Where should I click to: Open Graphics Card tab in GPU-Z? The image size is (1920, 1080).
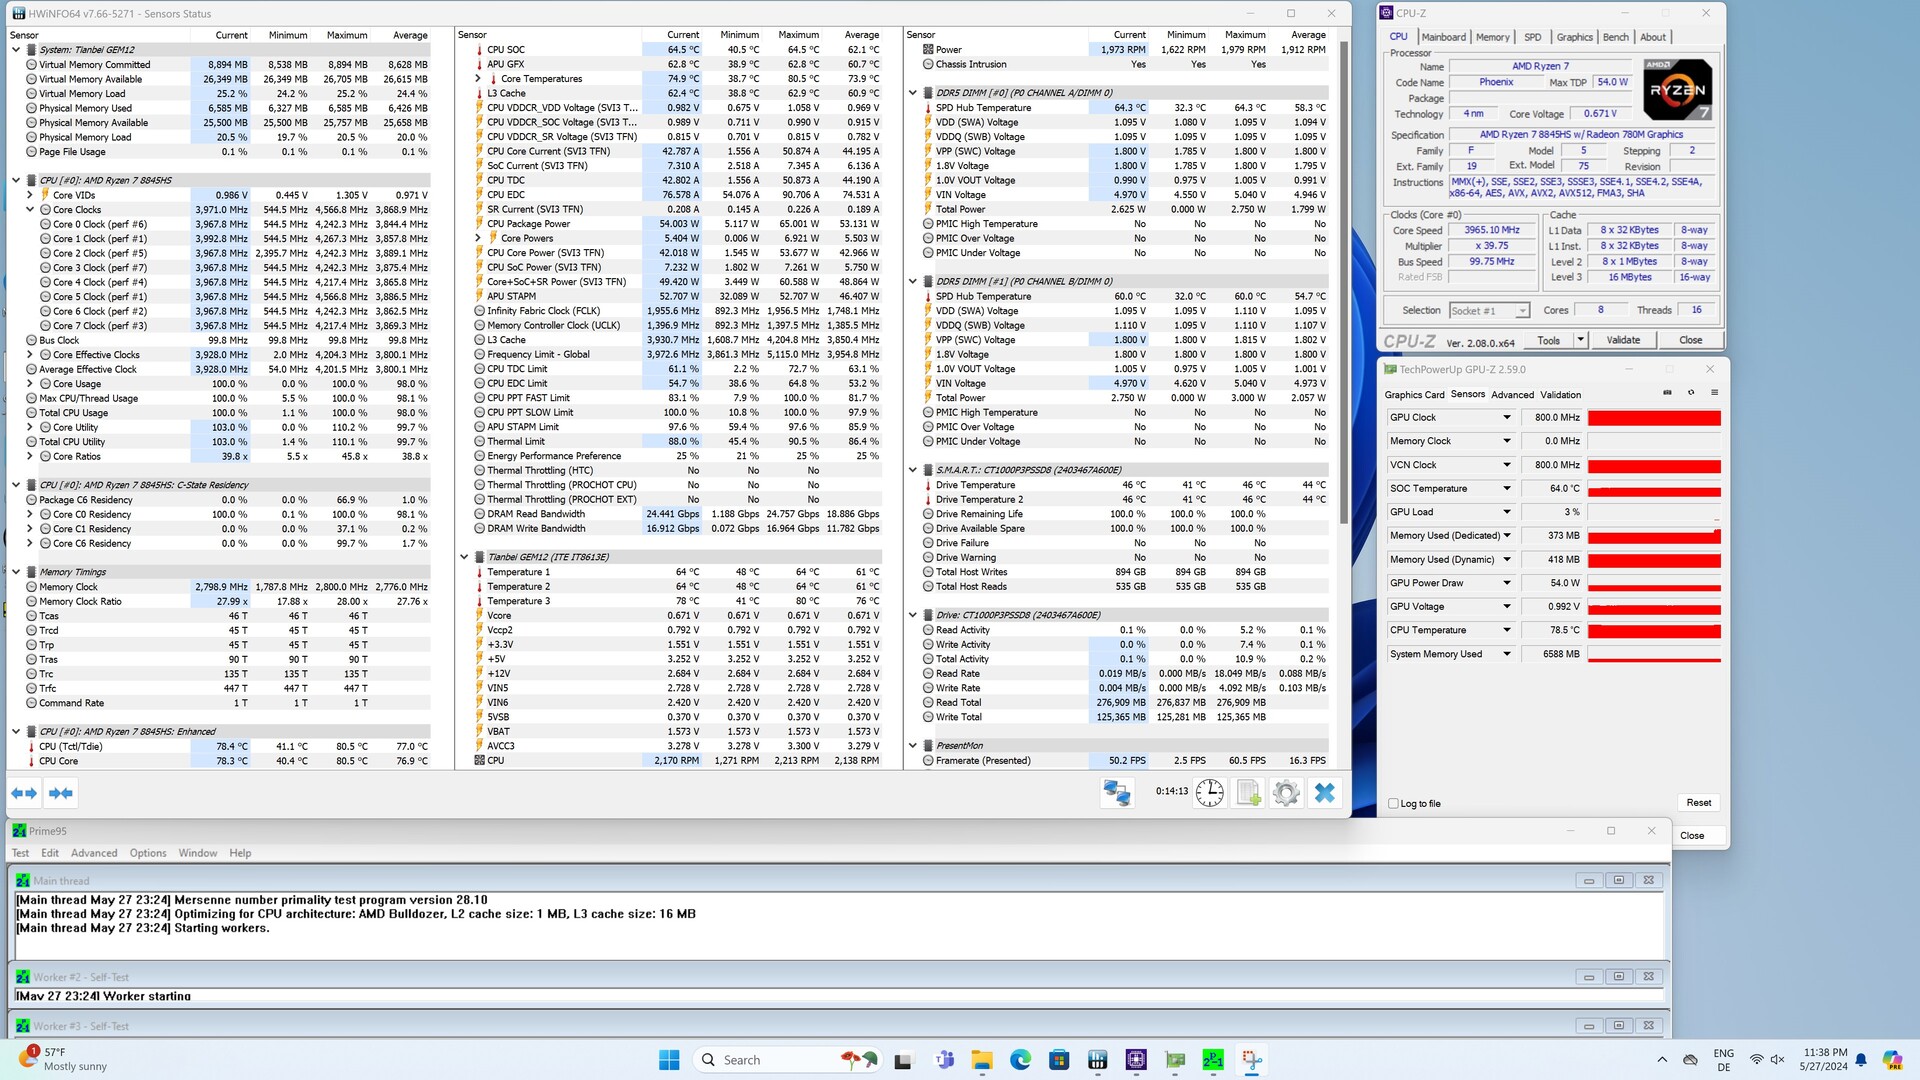point(1414,395)
